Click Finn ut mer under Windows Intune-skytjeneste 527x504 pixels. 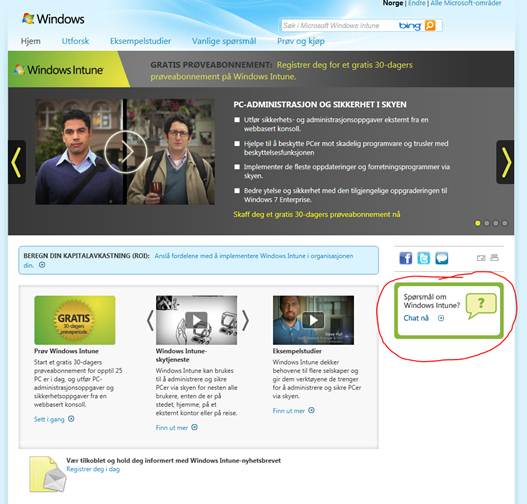(x=172, y=427)
